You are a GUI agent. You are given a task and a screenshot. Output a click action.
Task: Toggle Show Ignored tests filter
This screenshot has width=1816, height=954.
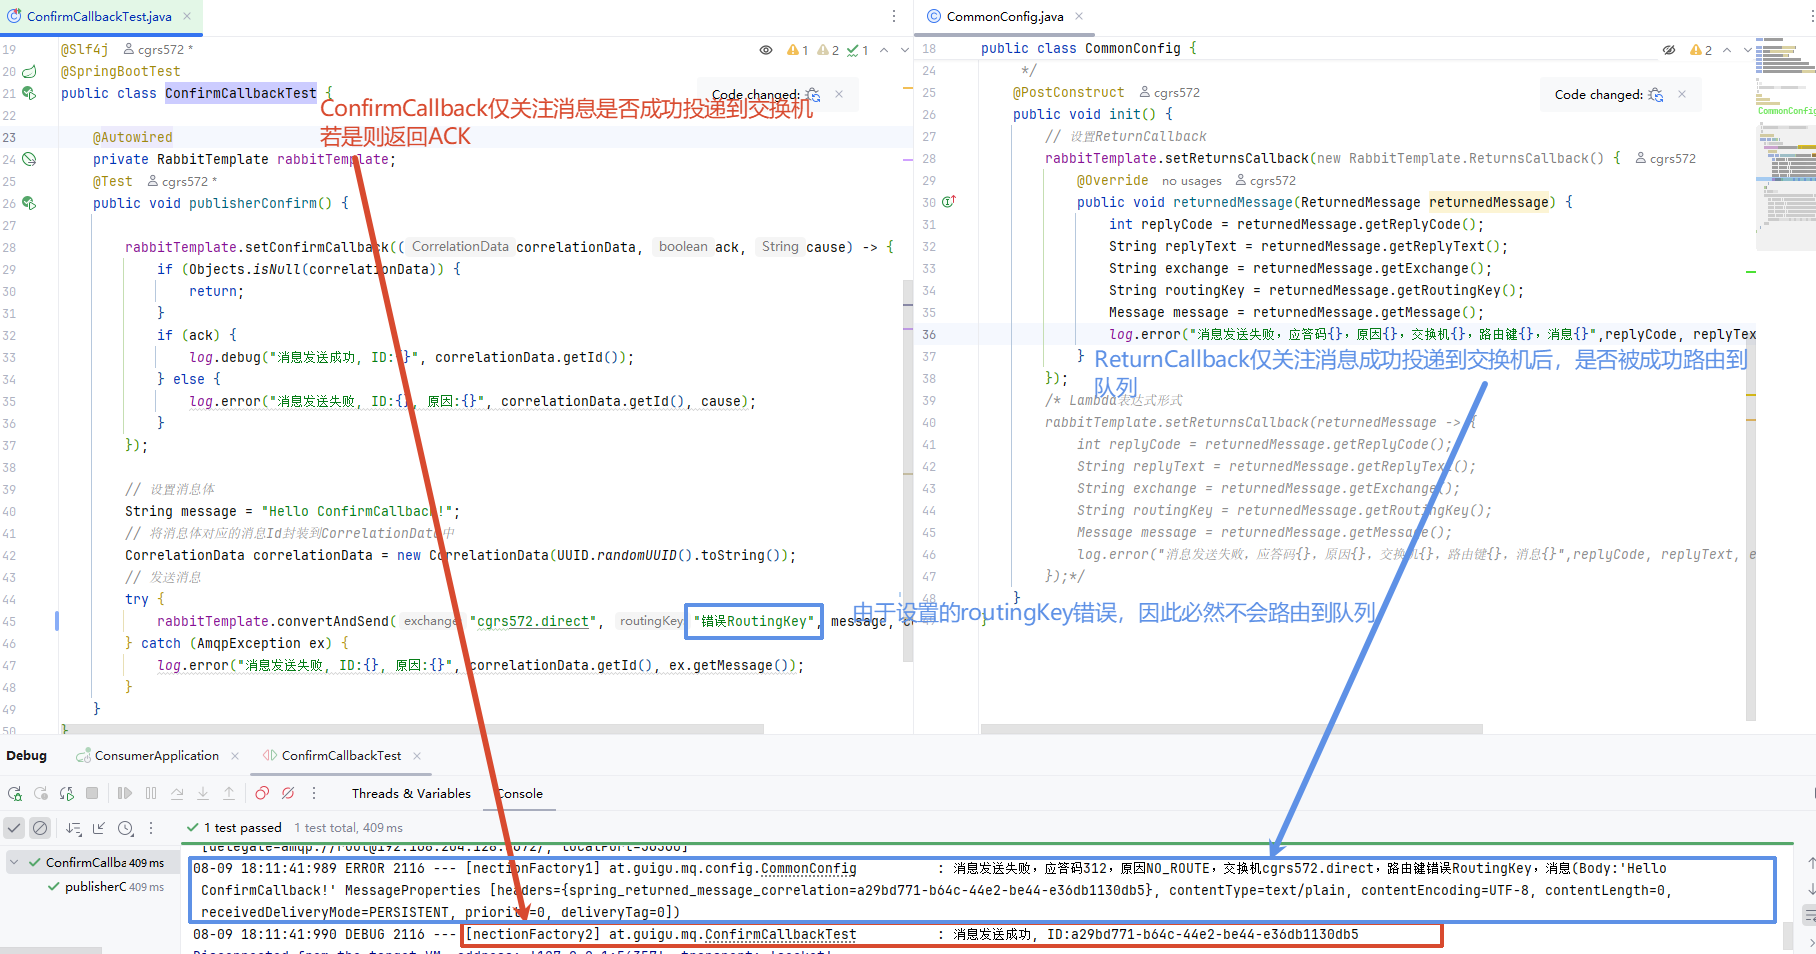40,828
